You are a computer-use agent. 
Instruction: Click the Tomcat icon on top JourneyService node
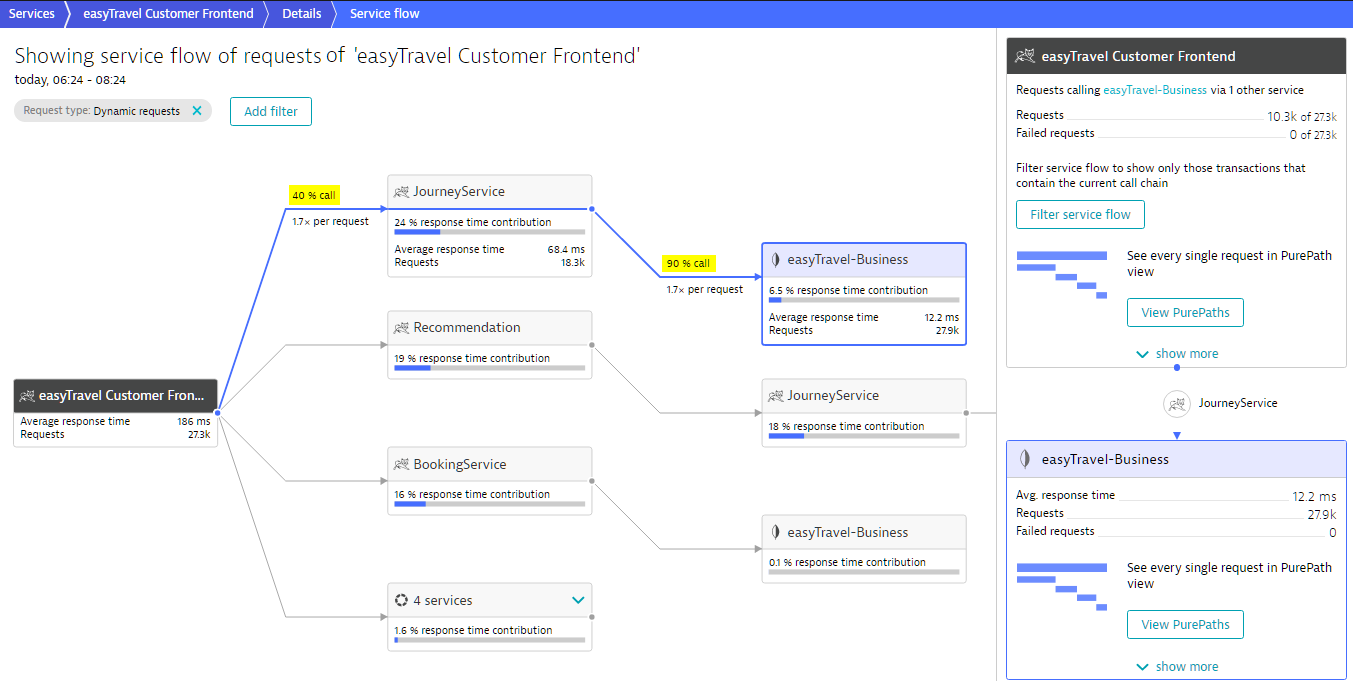click(401, 192)
